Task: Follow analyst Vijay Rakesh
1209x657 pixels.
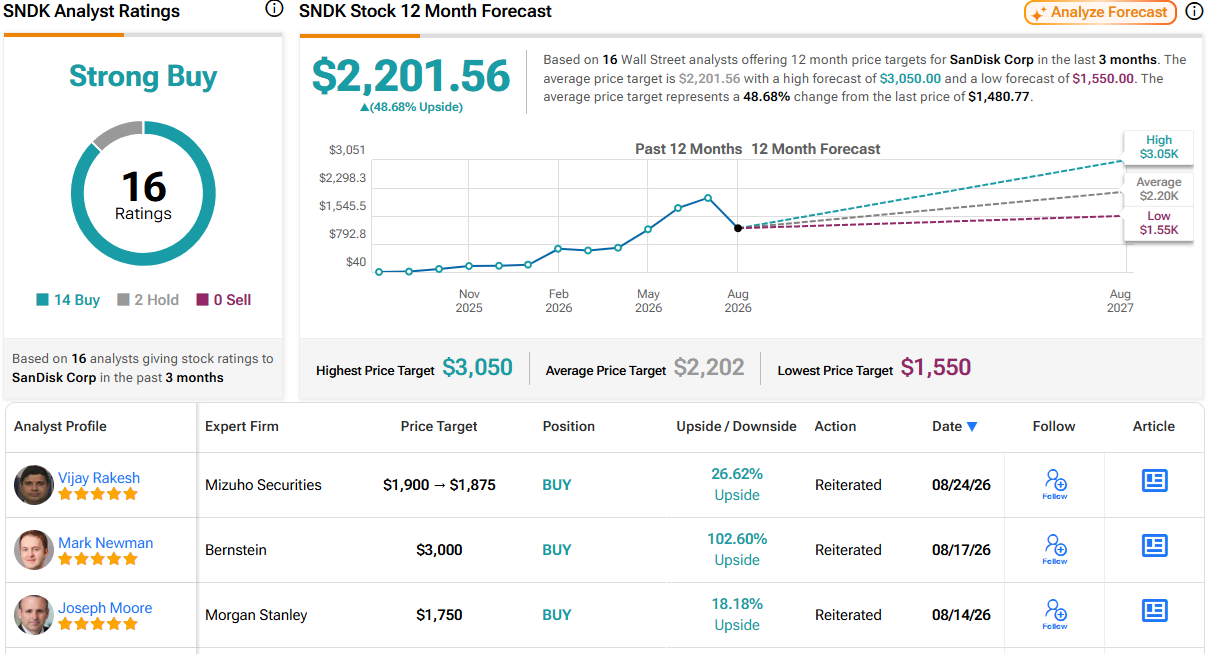Action: pyautogui.click(x=1055, y=484)
